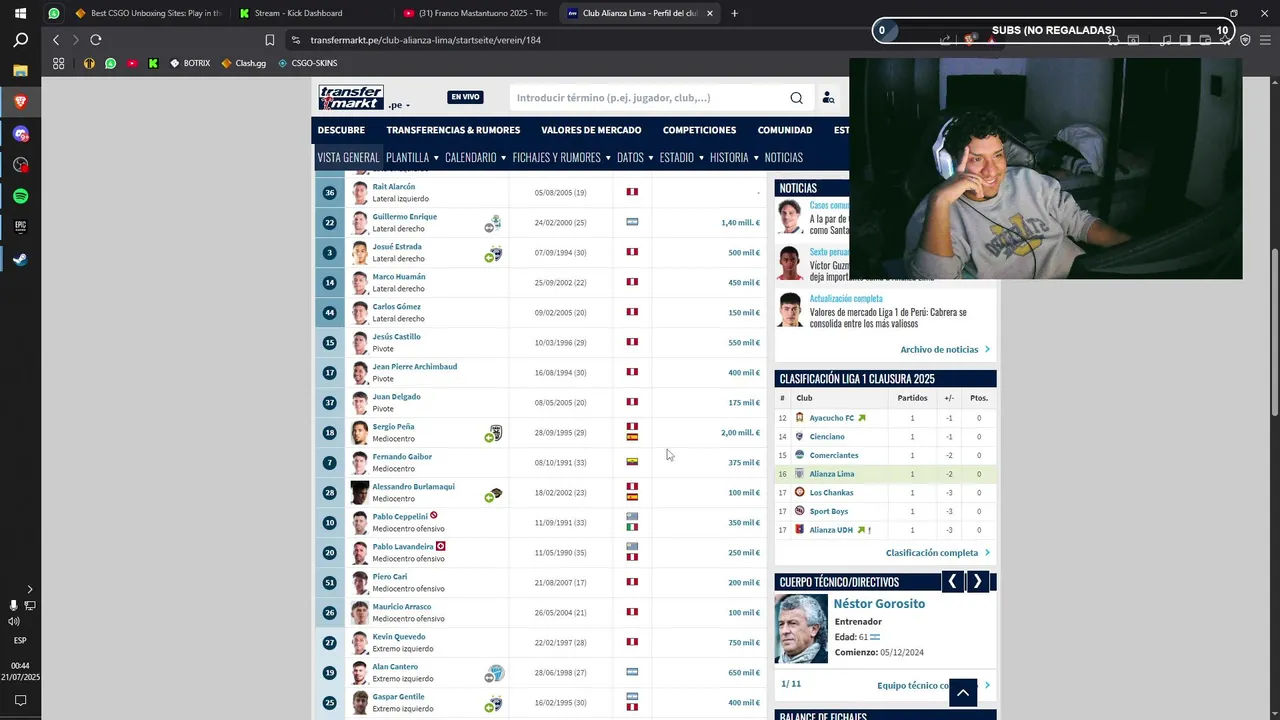Viewport: 1280px width, 720px height.
Task: Switch to Stream - Kick Dashboard tab
Action: [x=310, y=13]
